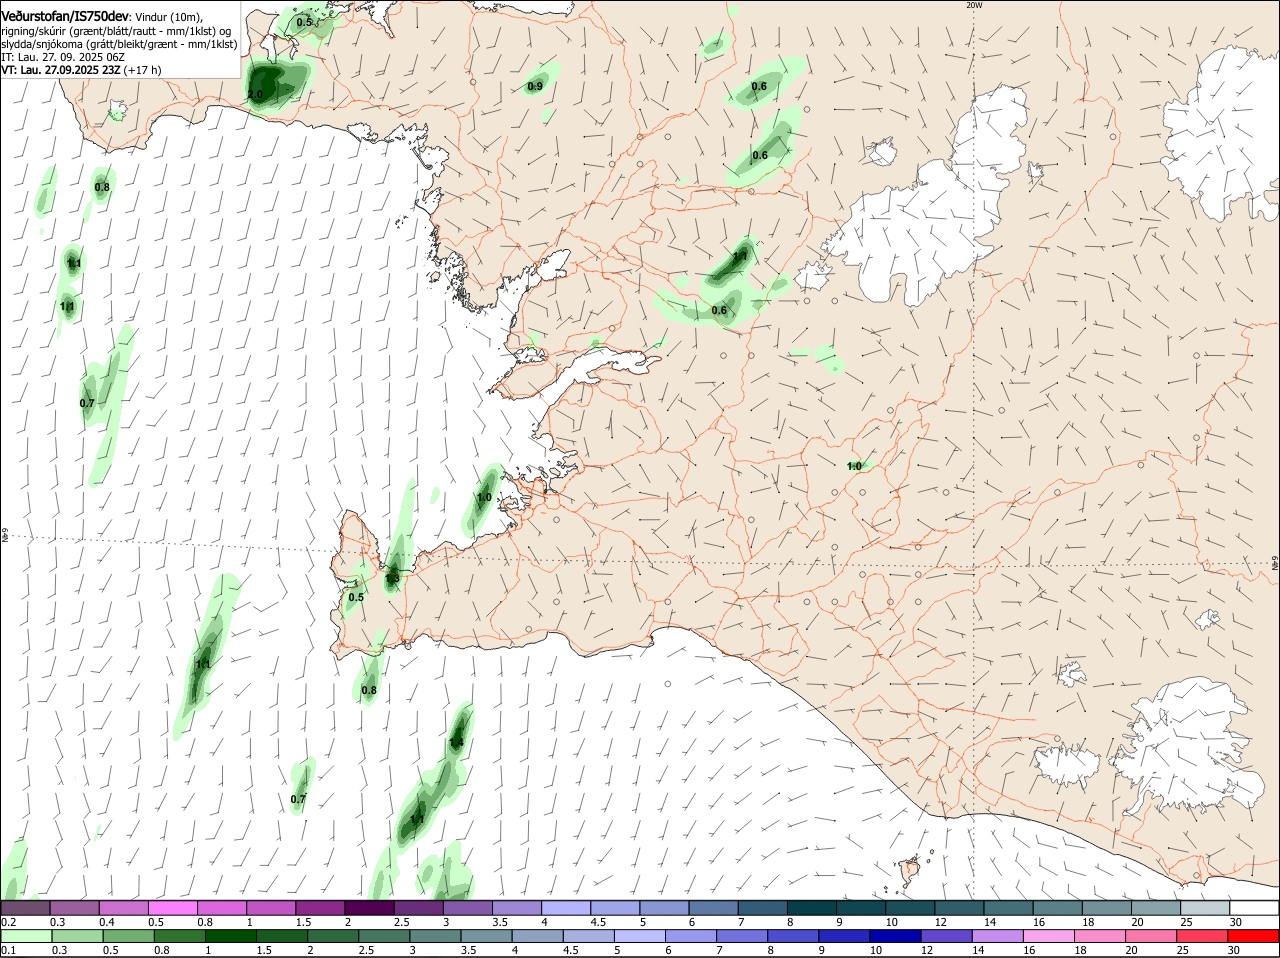
Task: Click the 0.9 precipitation label
Action: (535, 87)
